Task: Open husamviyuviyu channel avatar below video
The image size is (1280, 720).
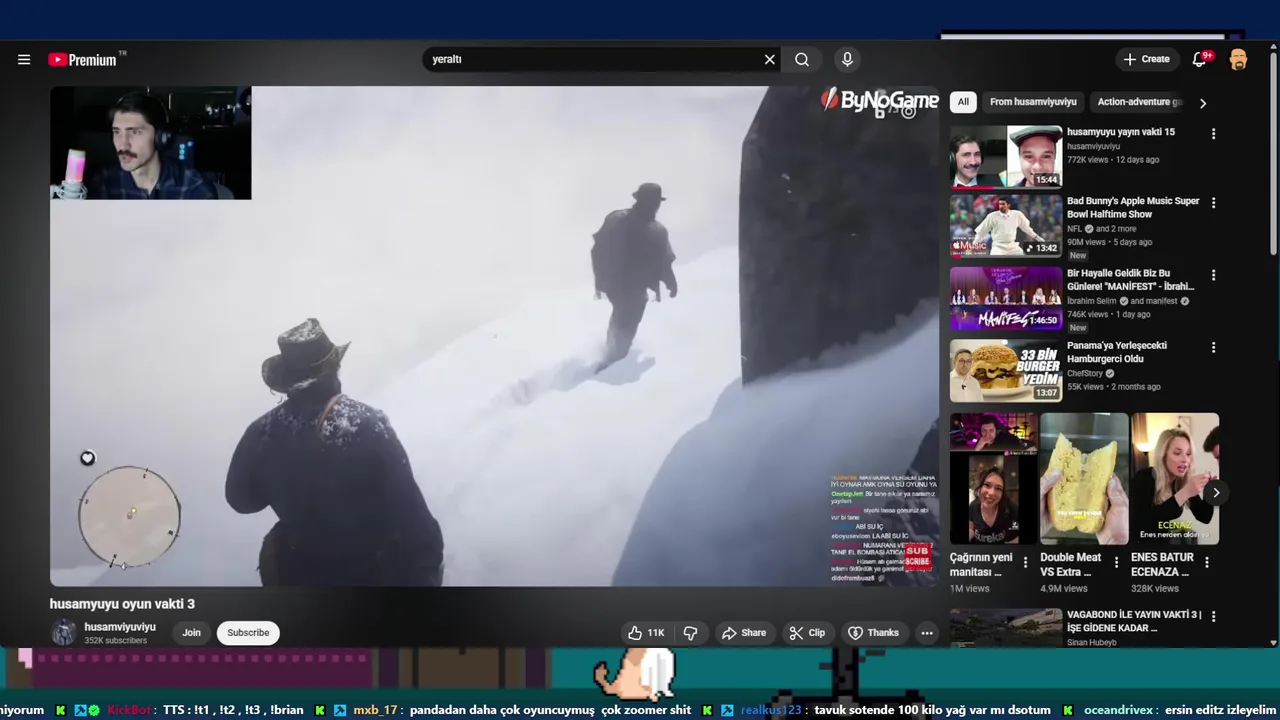Action: pos(64,632)
